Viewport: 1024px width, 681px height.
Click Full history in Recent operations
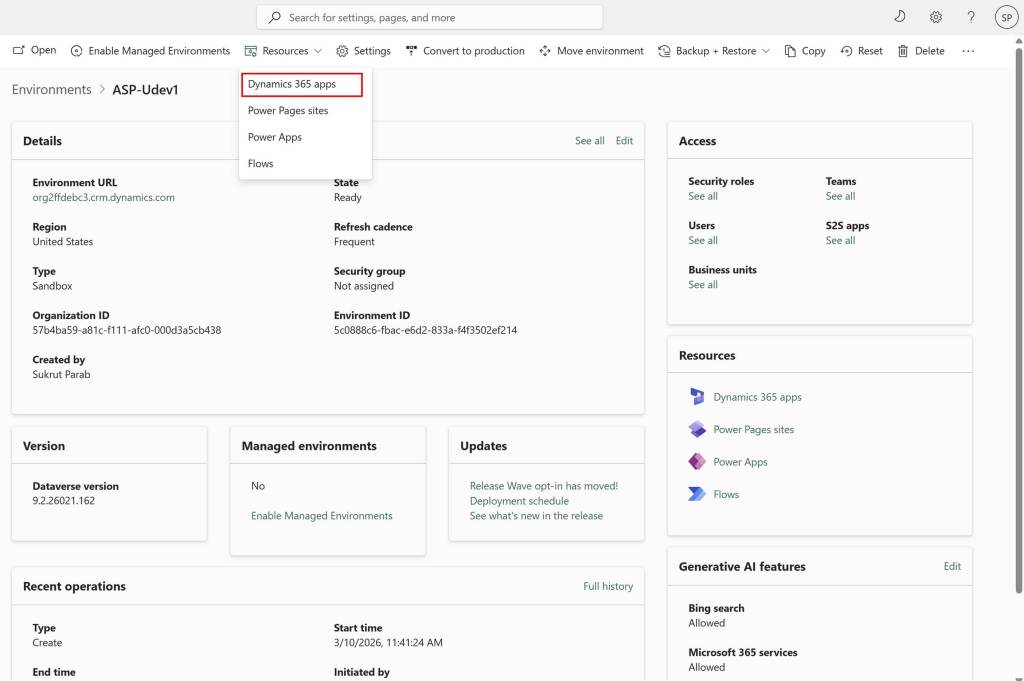(x=608, y=586)
